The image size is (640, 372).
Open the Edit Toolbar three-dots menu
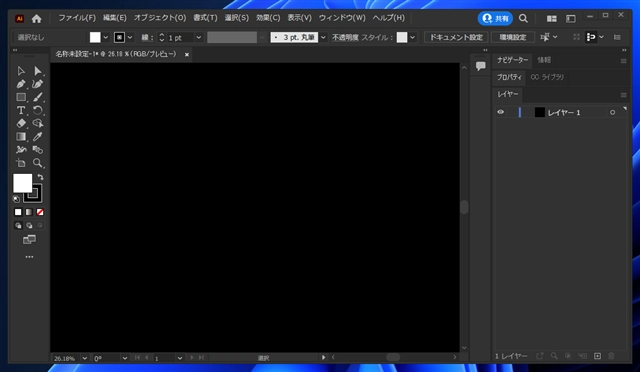point(29,257)
